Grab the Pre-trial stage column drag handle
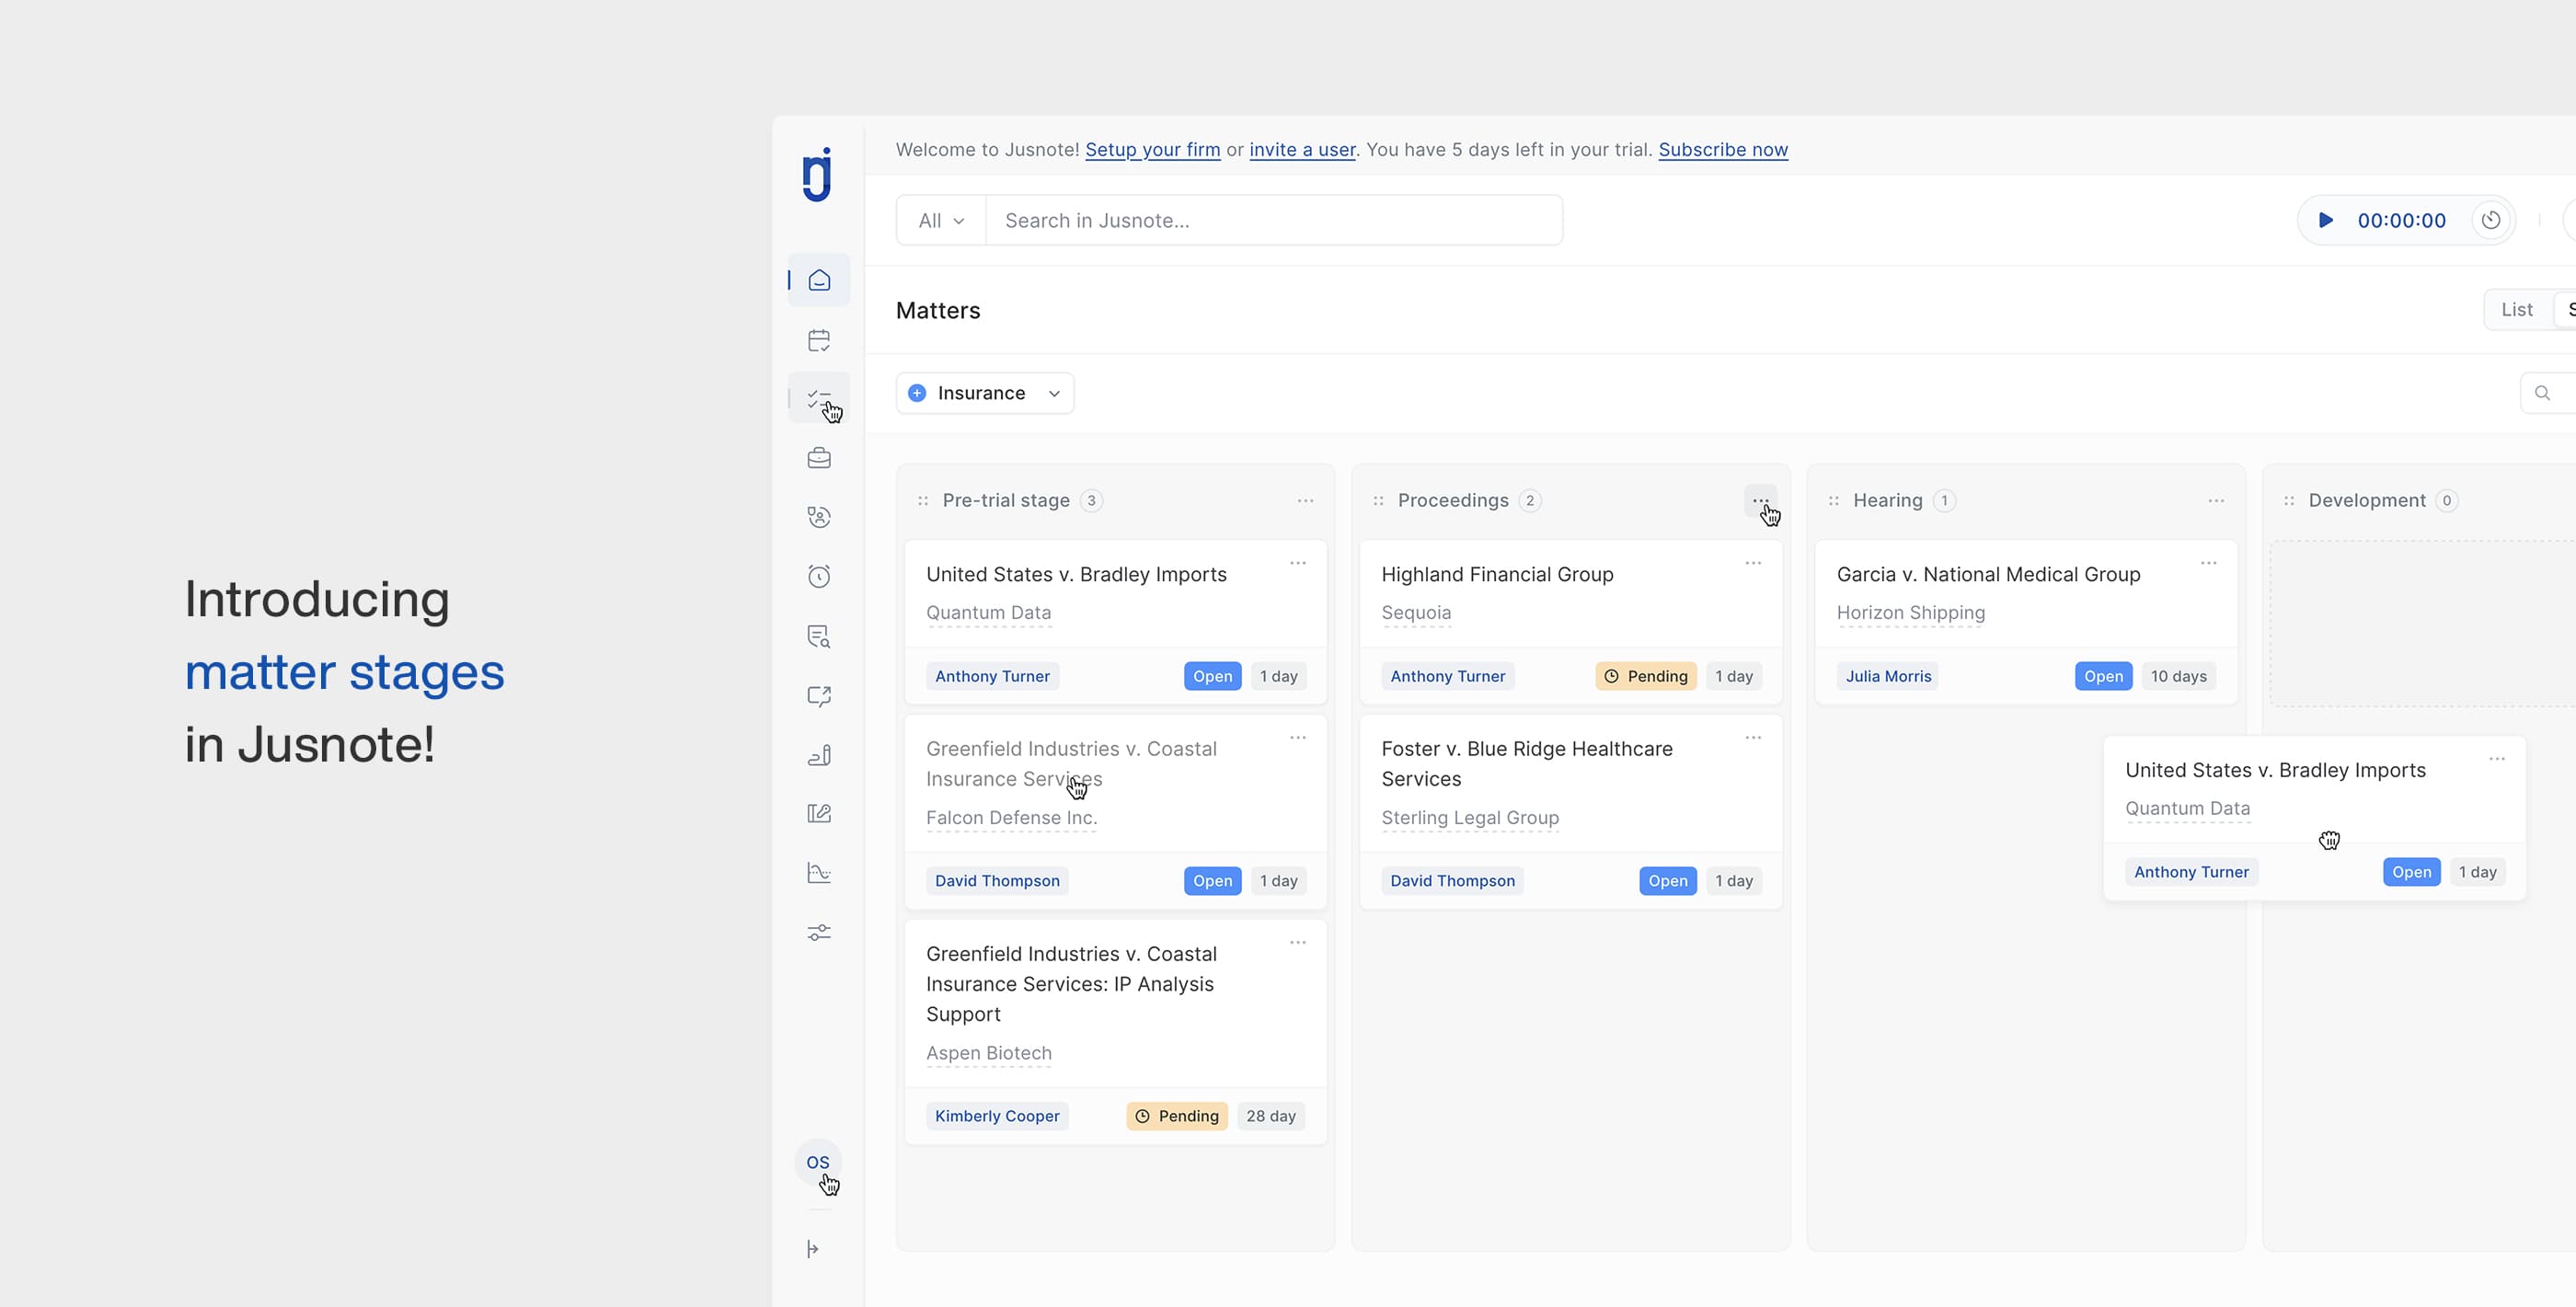The height and width of the screenshot is (1307, 2576). pos(923,501)
